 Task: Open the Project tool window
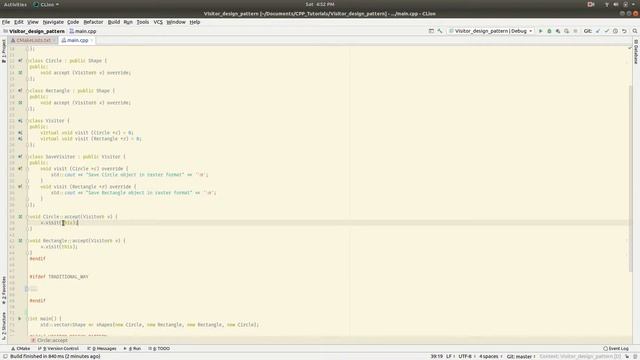(4, 51)
